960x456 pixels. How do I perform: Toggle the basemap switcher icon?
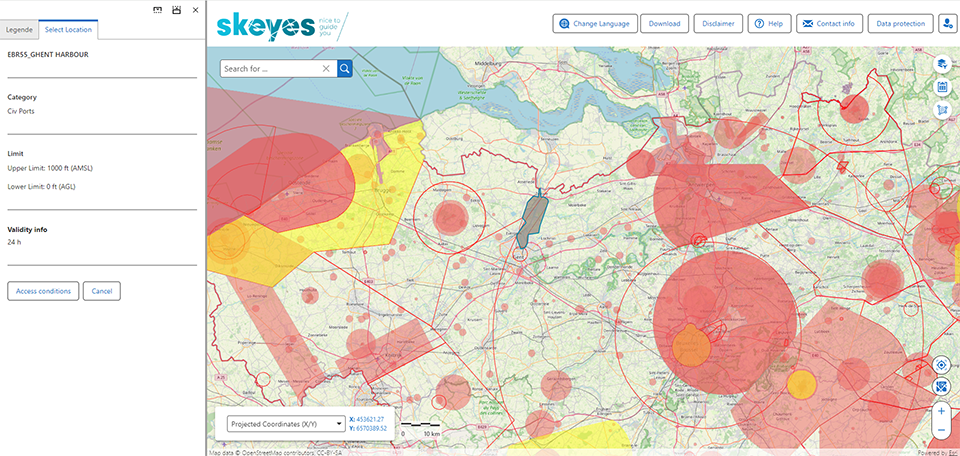(941, 386)
